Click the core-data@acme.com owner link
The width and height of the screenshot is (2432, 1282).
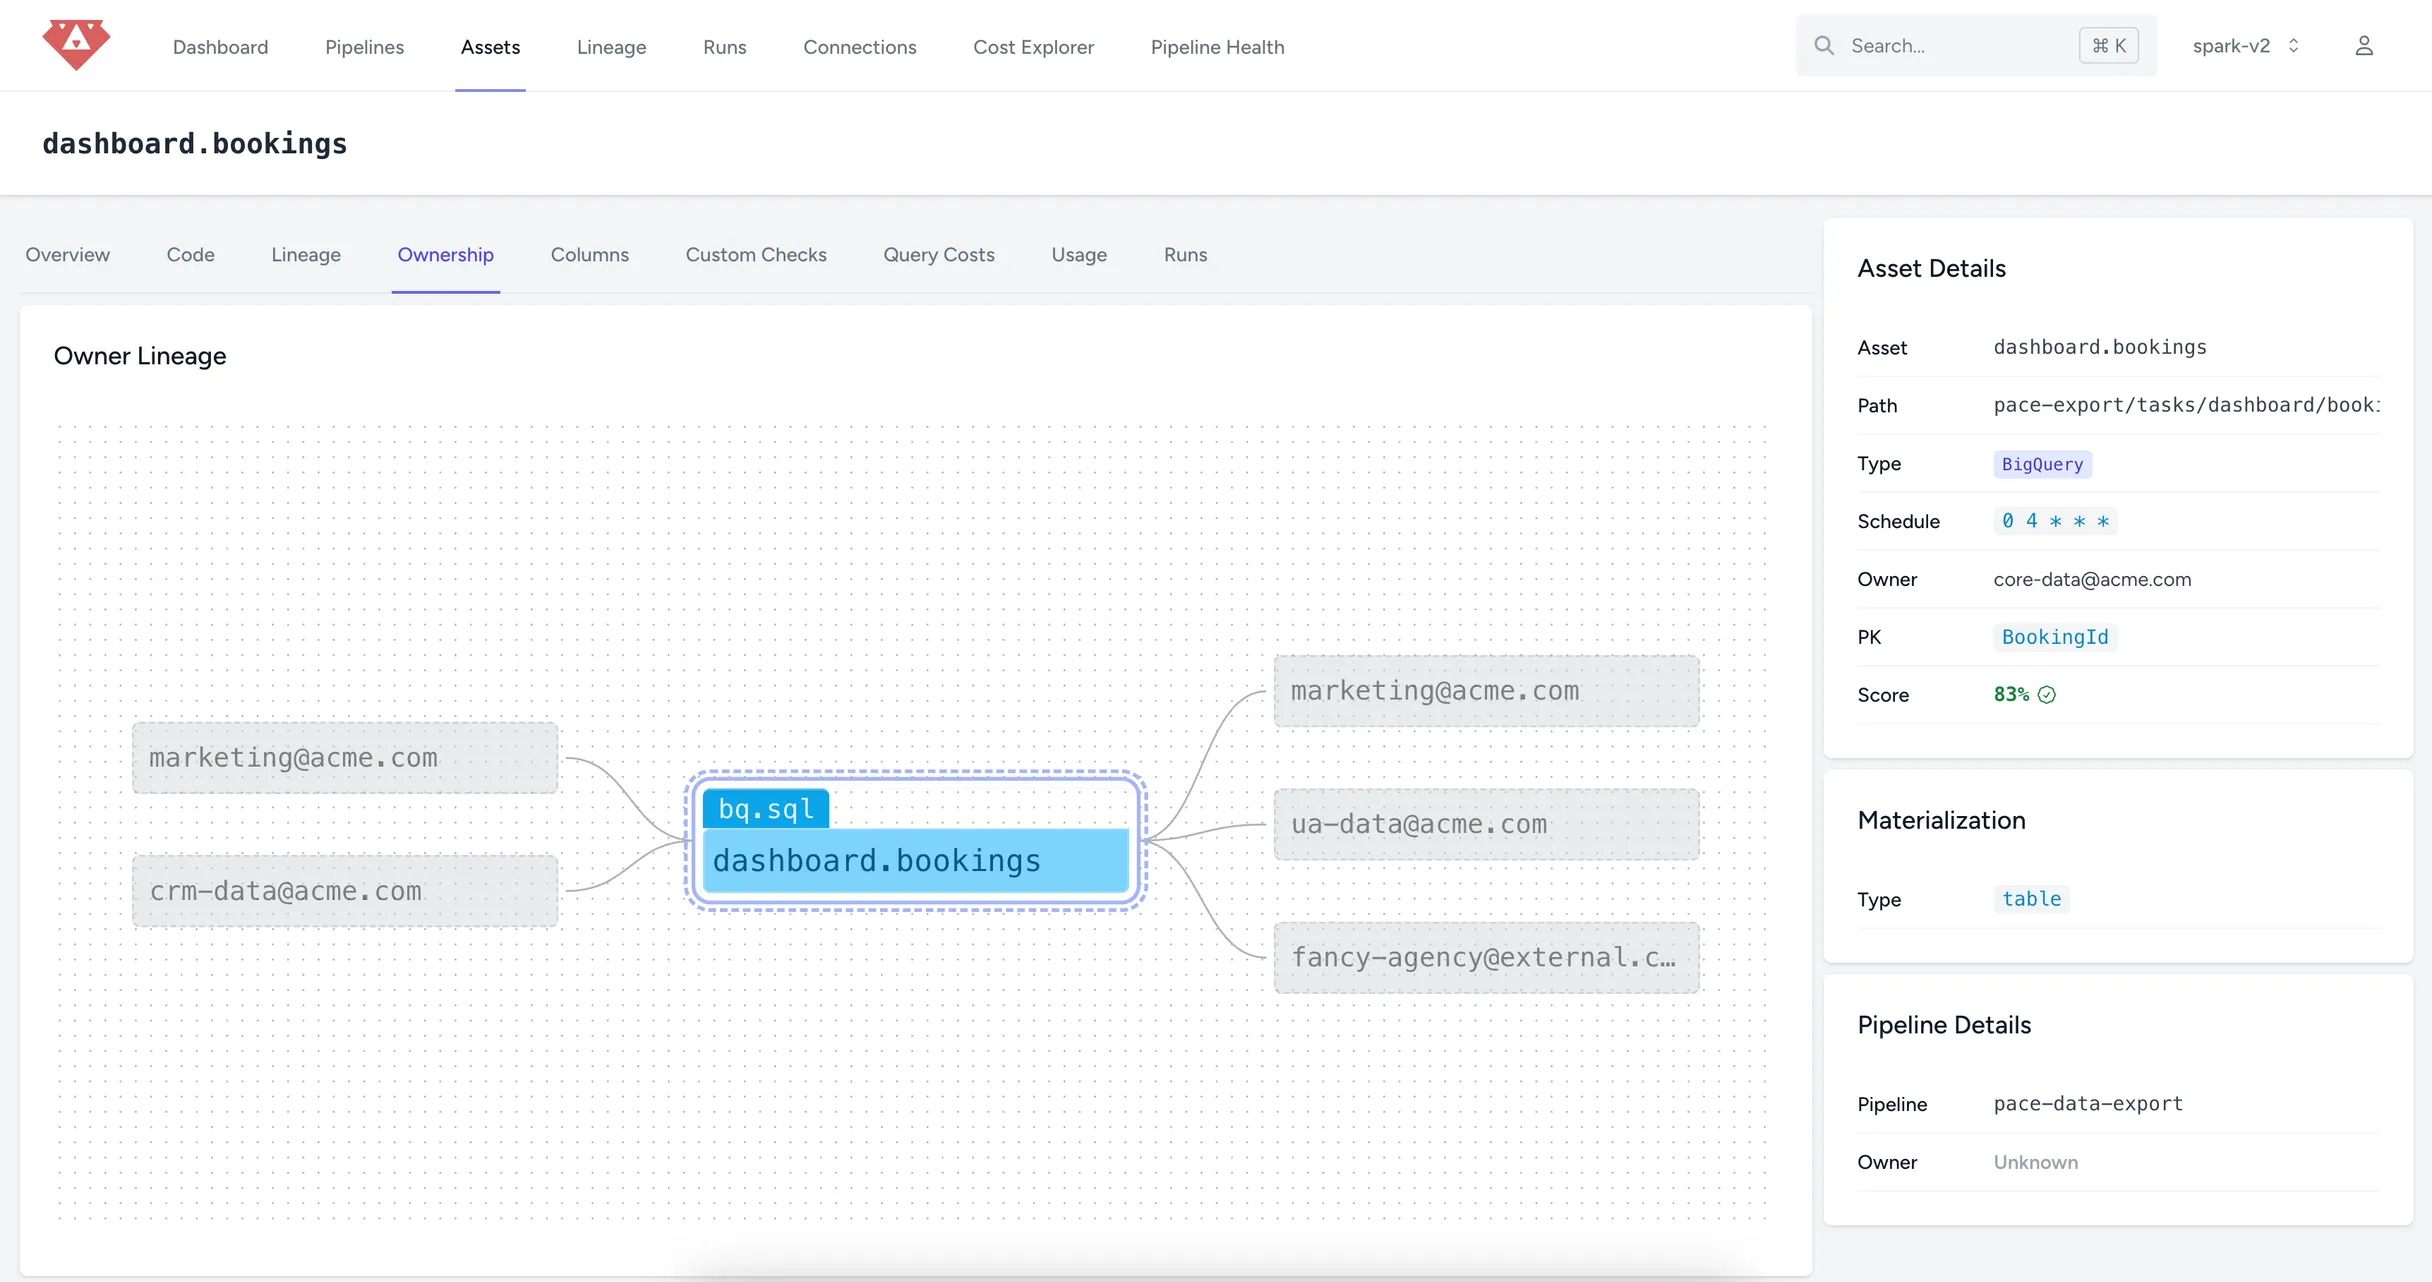2093,579
